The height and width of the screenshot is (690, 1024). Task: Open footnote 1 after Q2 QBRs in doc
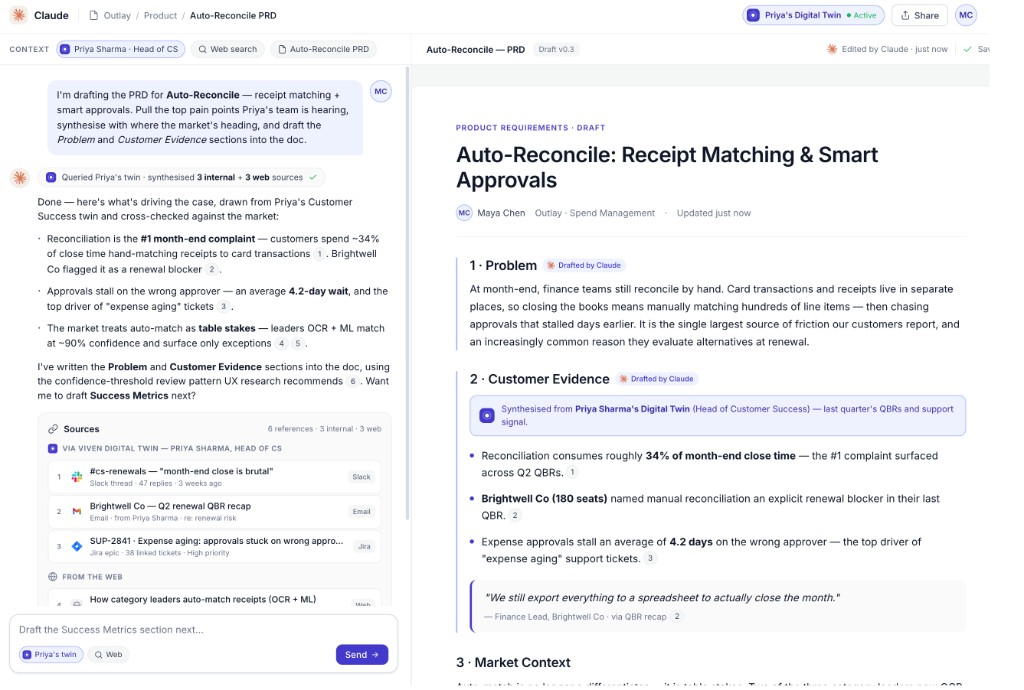point(572,473)
